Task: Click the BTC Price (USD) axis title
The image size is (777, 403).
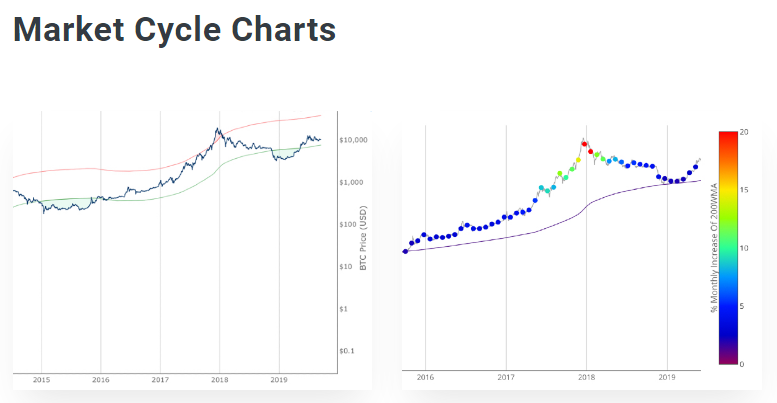Action: [364, 240]
